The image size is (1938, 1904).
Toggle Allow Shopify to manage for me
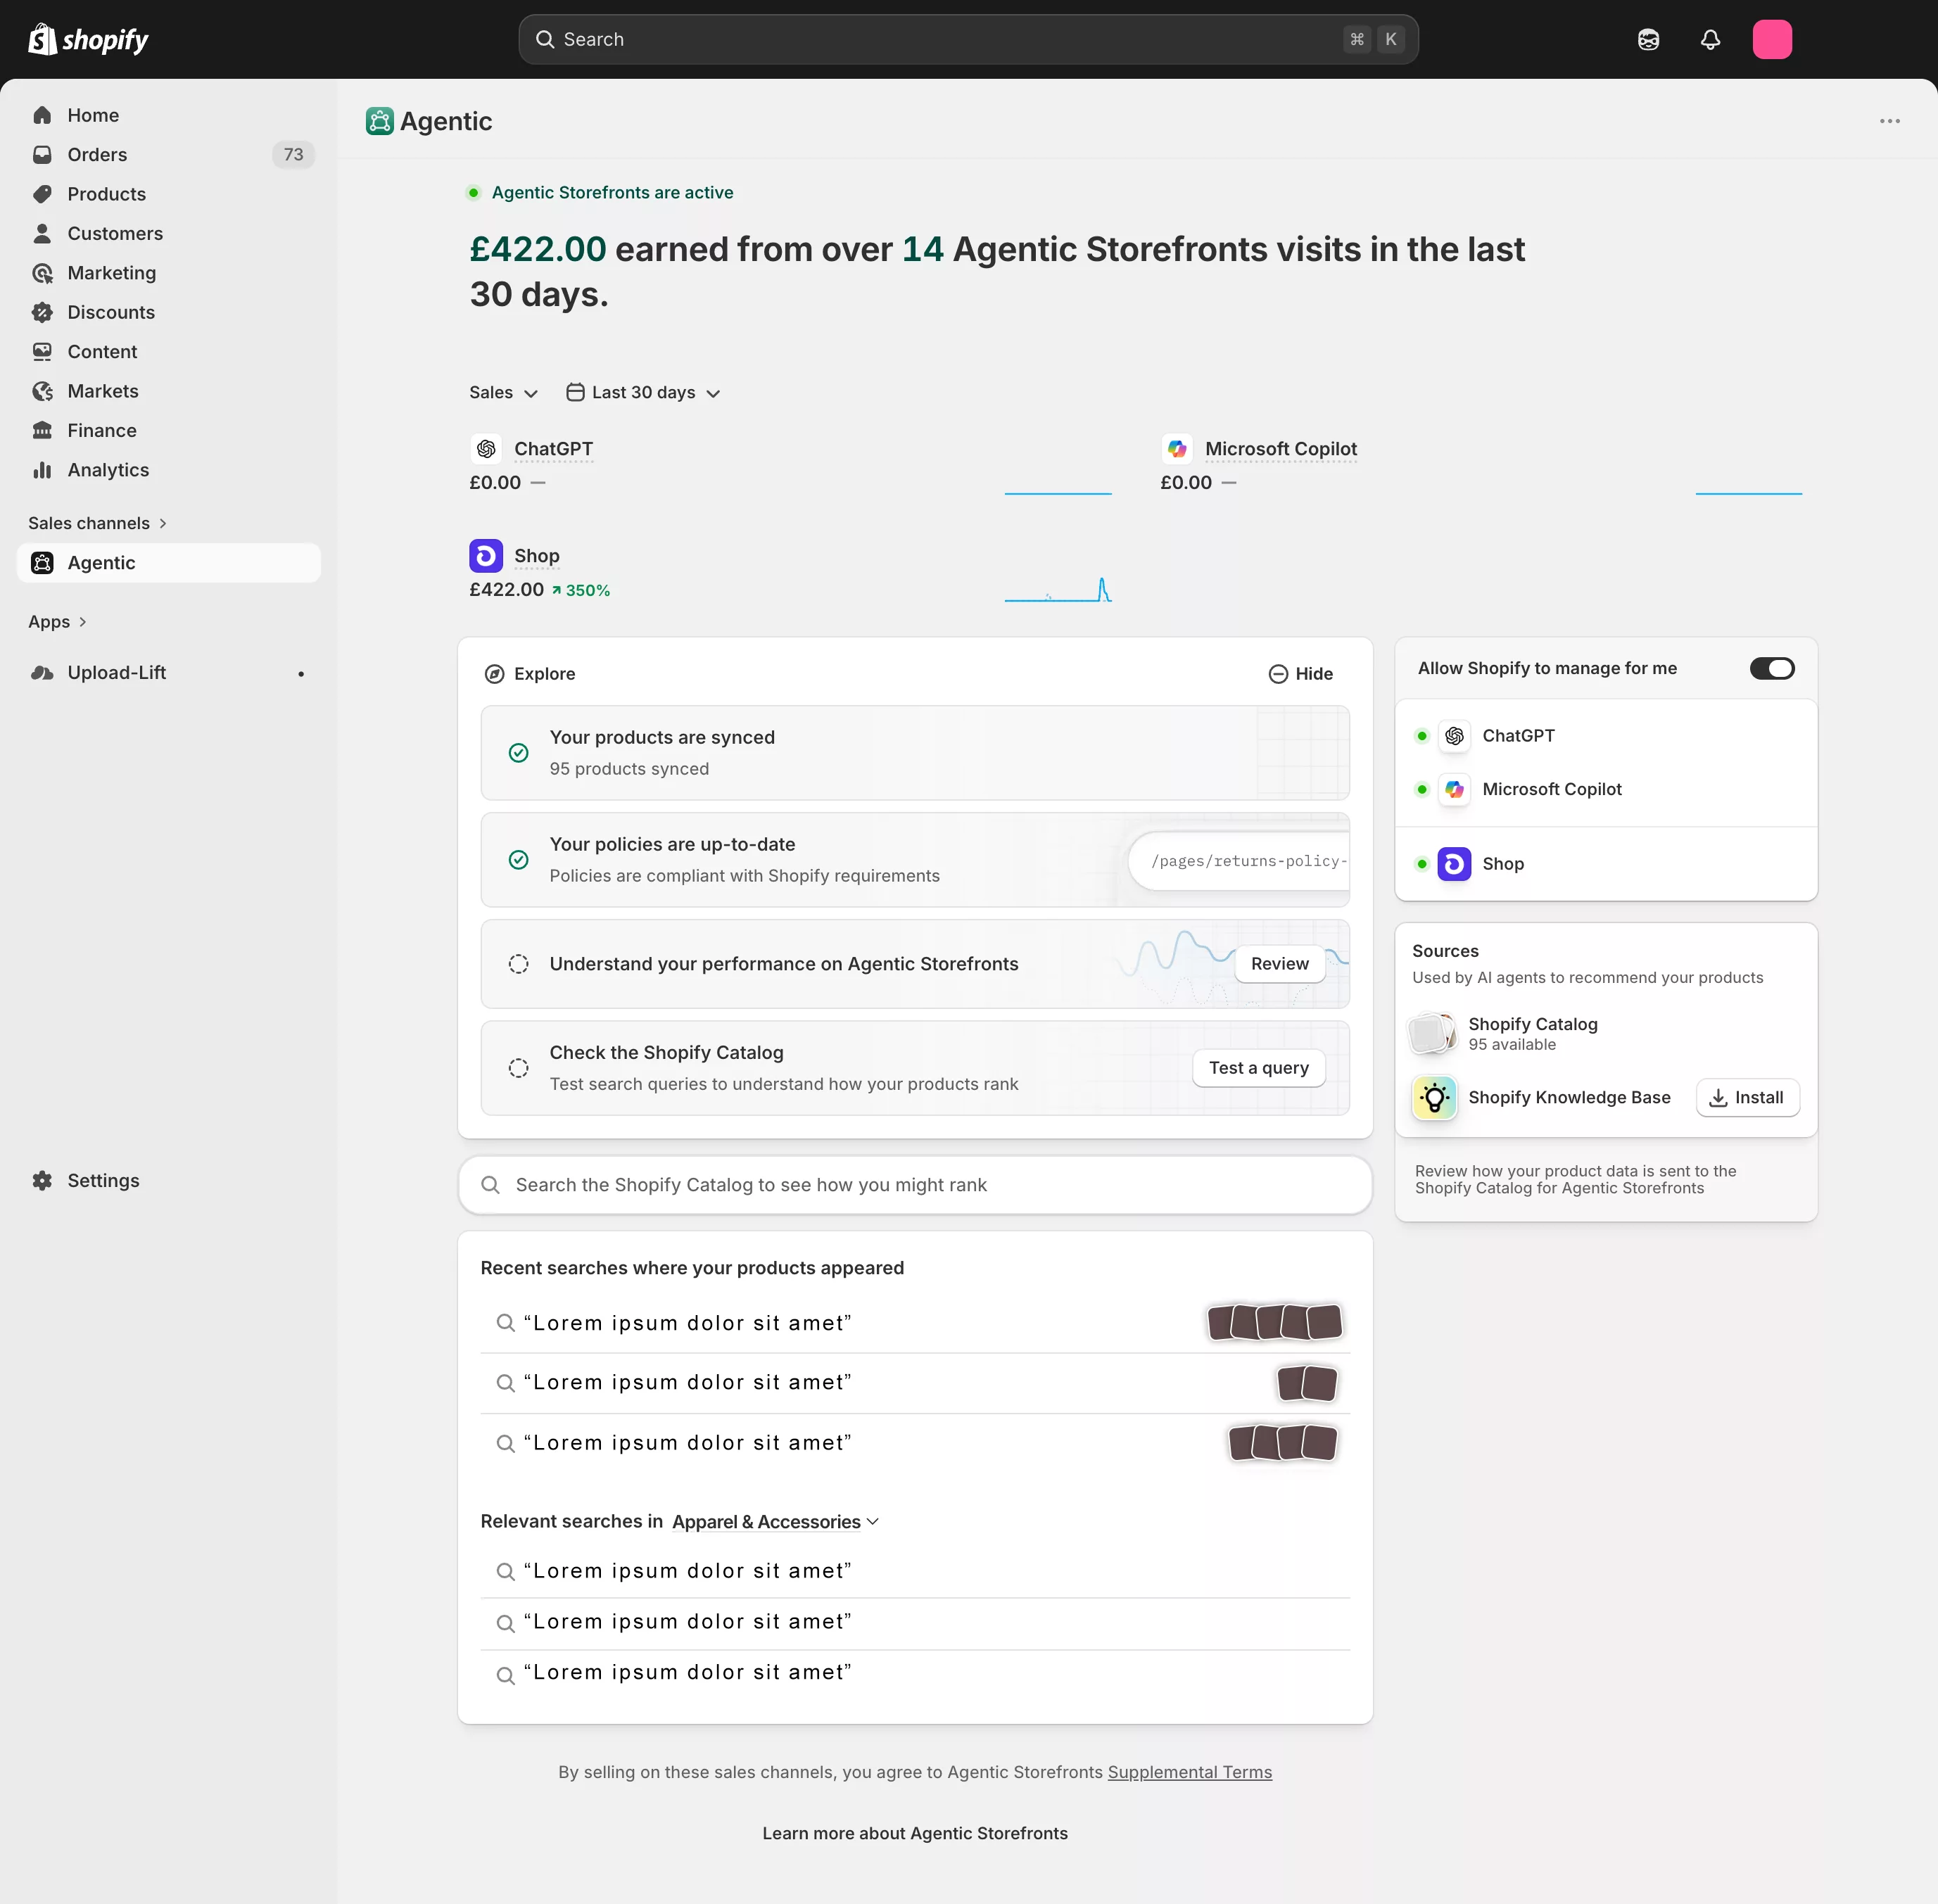click(1772, 668)
